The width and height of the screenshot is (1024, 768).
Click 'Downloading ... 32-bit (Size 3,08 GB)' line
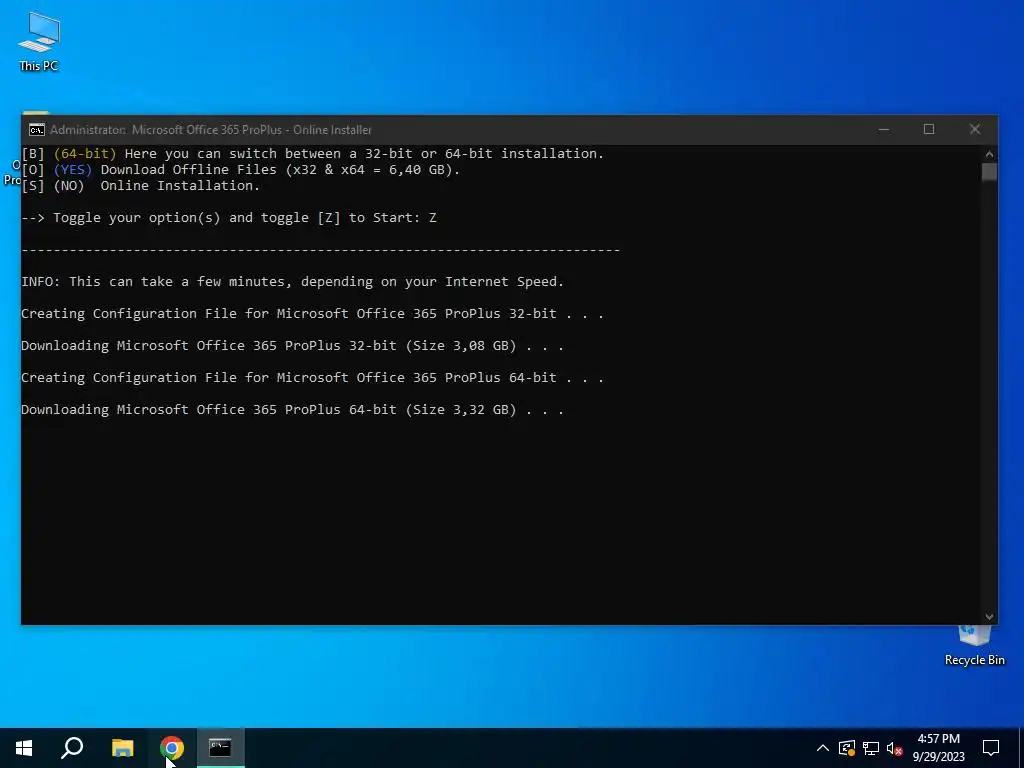[x=292, y=345]
